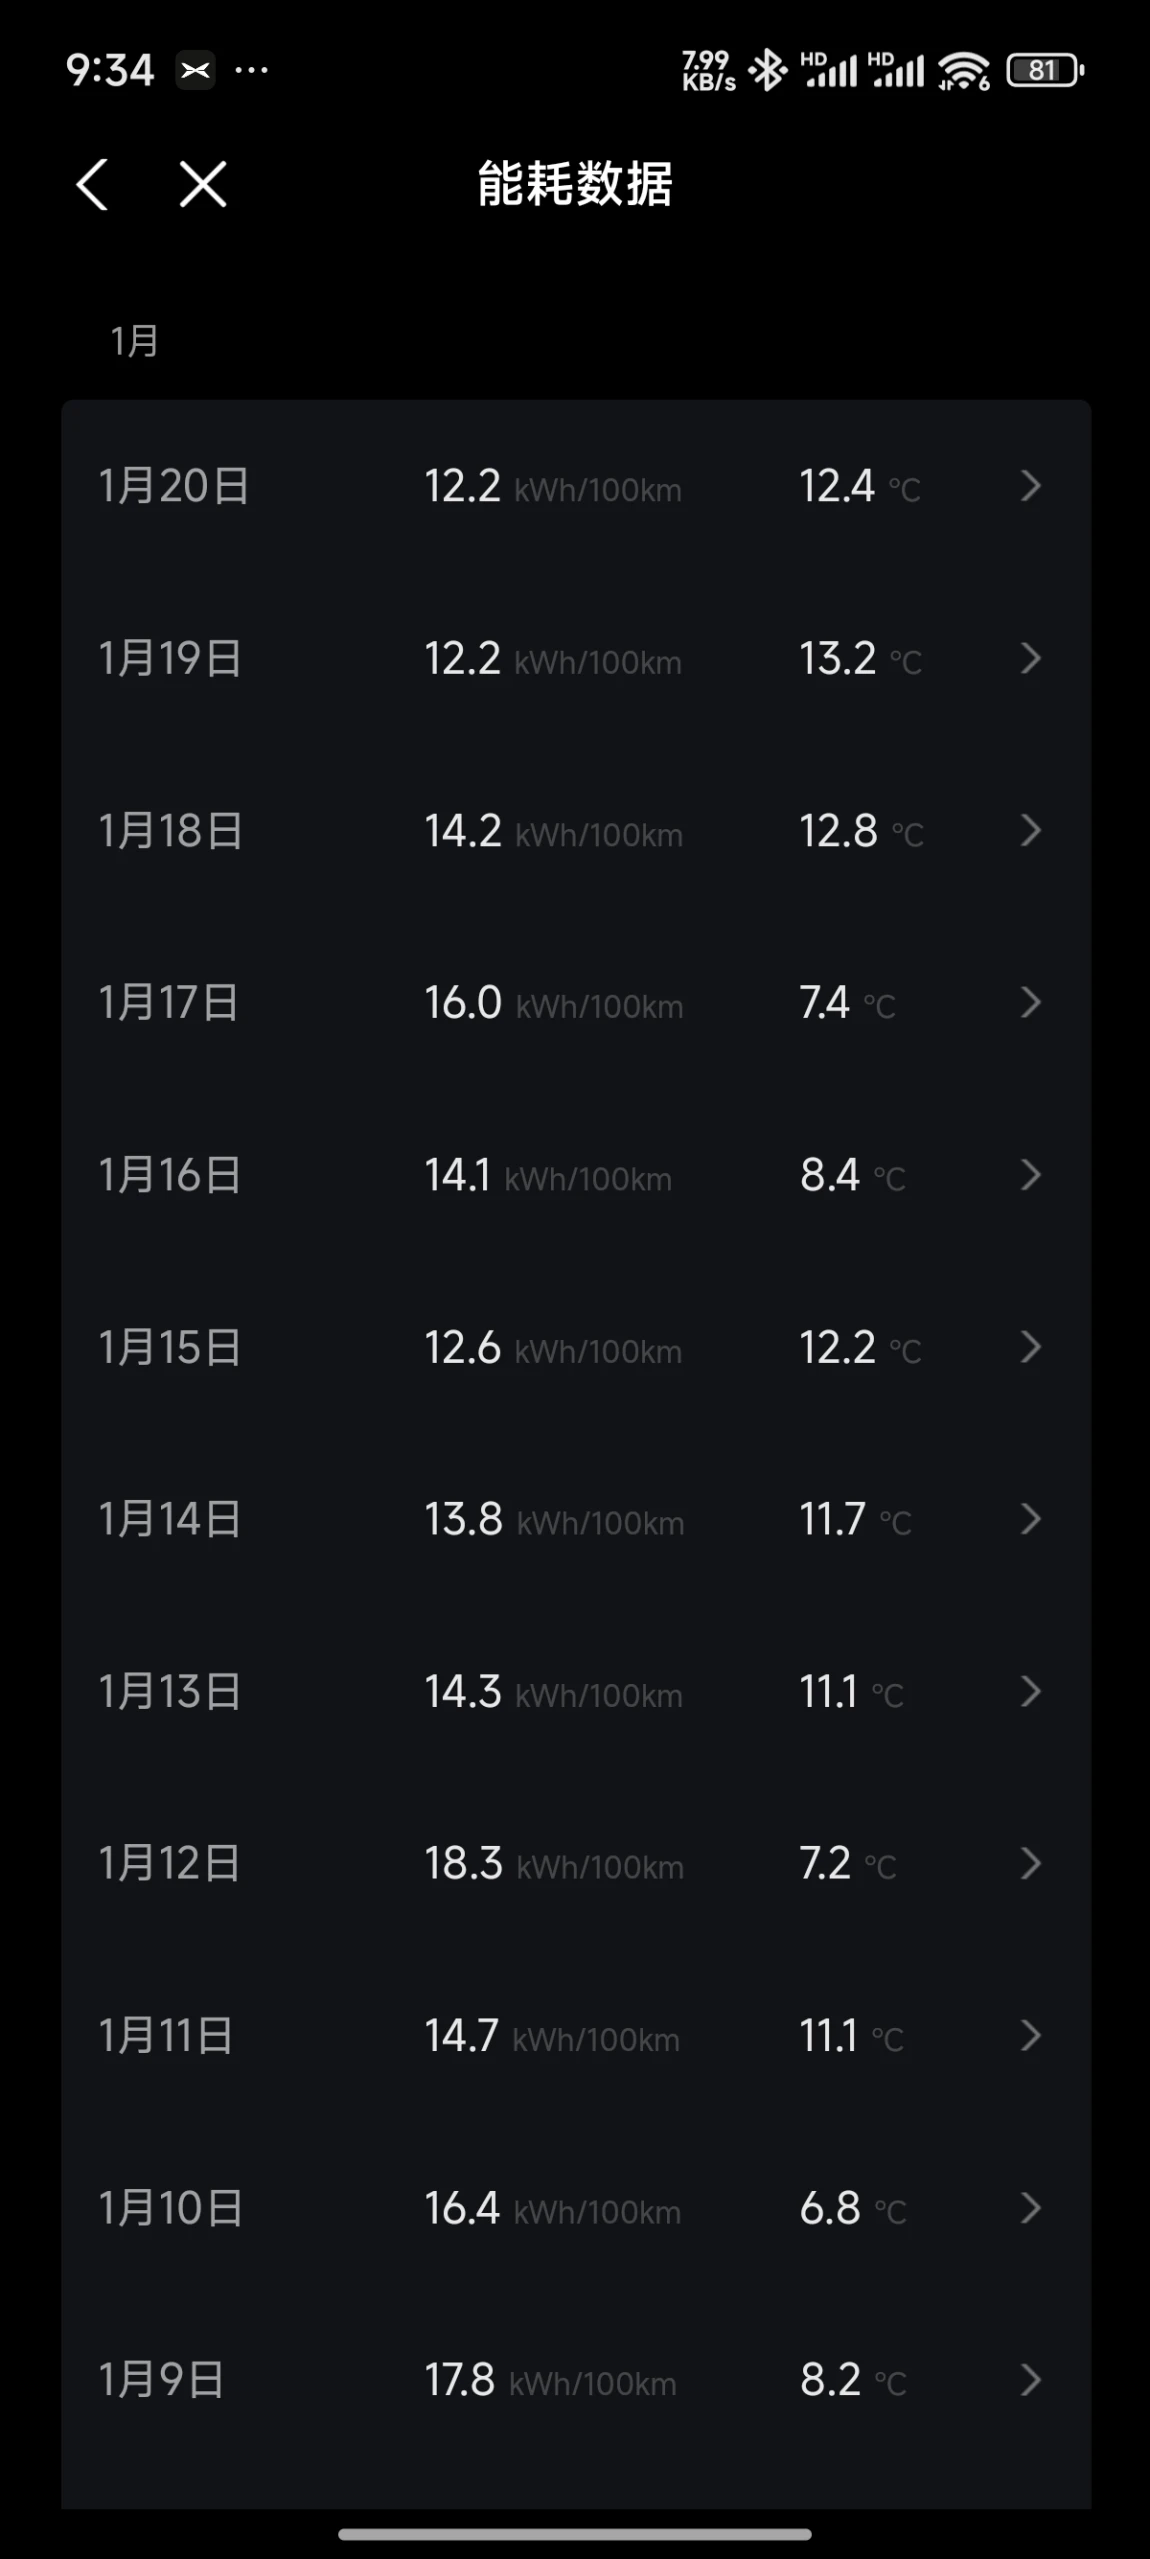
Task: Tap the back arrow icon
Action: pos(92,185)
